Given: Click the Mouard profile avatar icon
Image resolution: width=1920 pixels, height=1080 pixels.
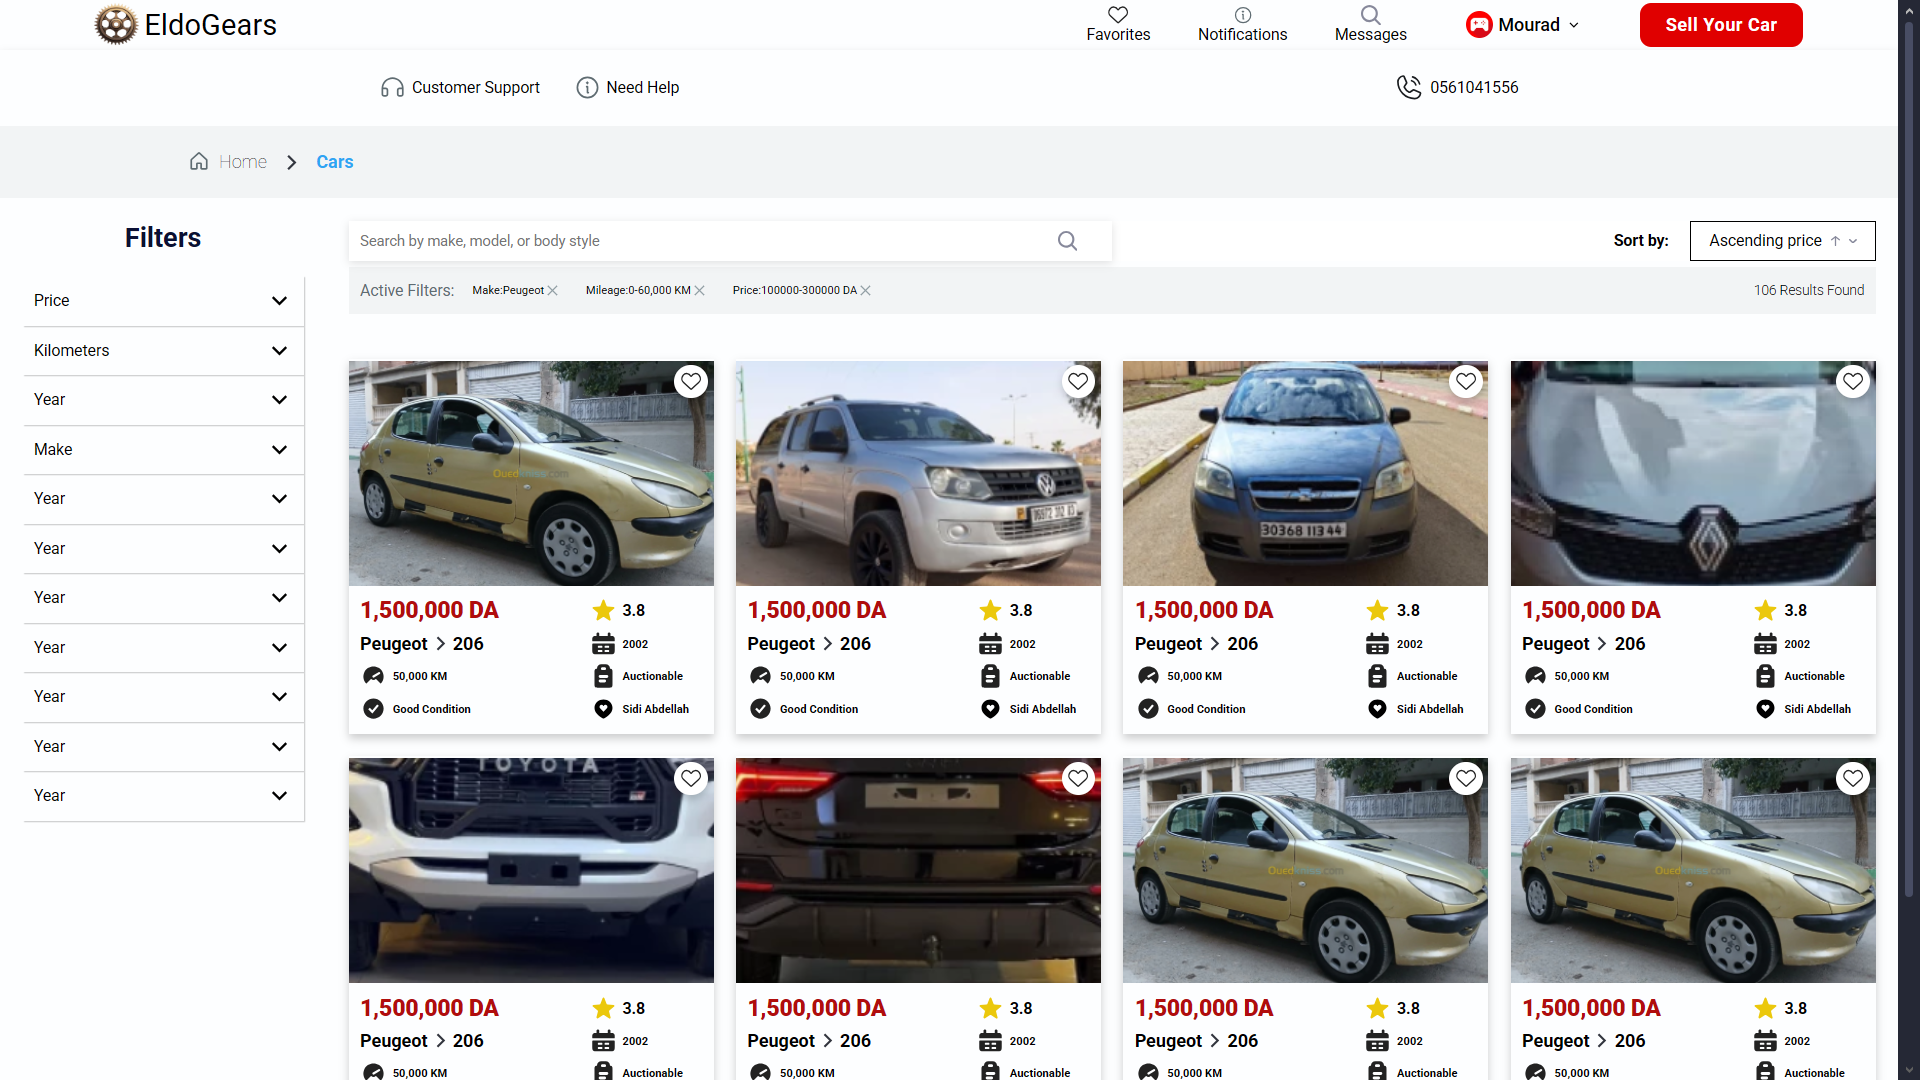Looking at the screenshot, I should [x=1479, y=25].
